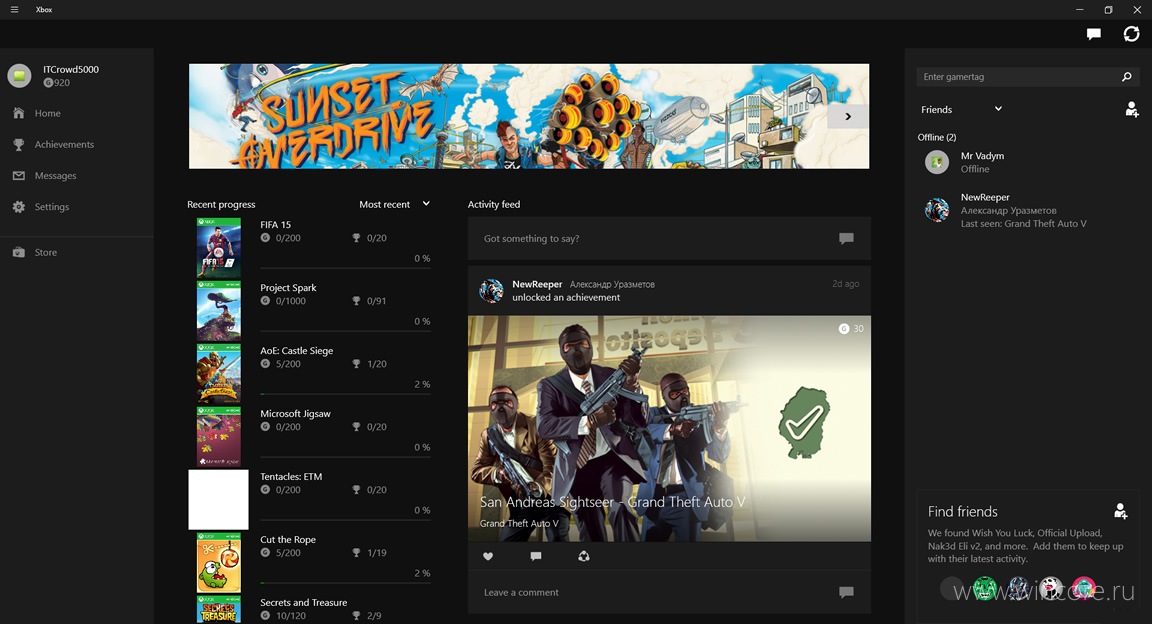Click 'San Andreas Sightseer' achievement title
The width and height of the screenshot is (1152, 624).
click(x=612, y=502)
